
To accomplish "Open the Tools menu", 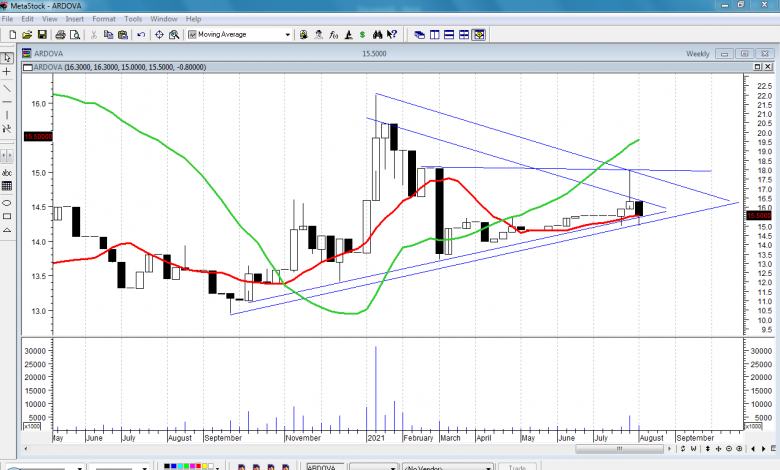I will pyautogui.click(x=133, y=19).
